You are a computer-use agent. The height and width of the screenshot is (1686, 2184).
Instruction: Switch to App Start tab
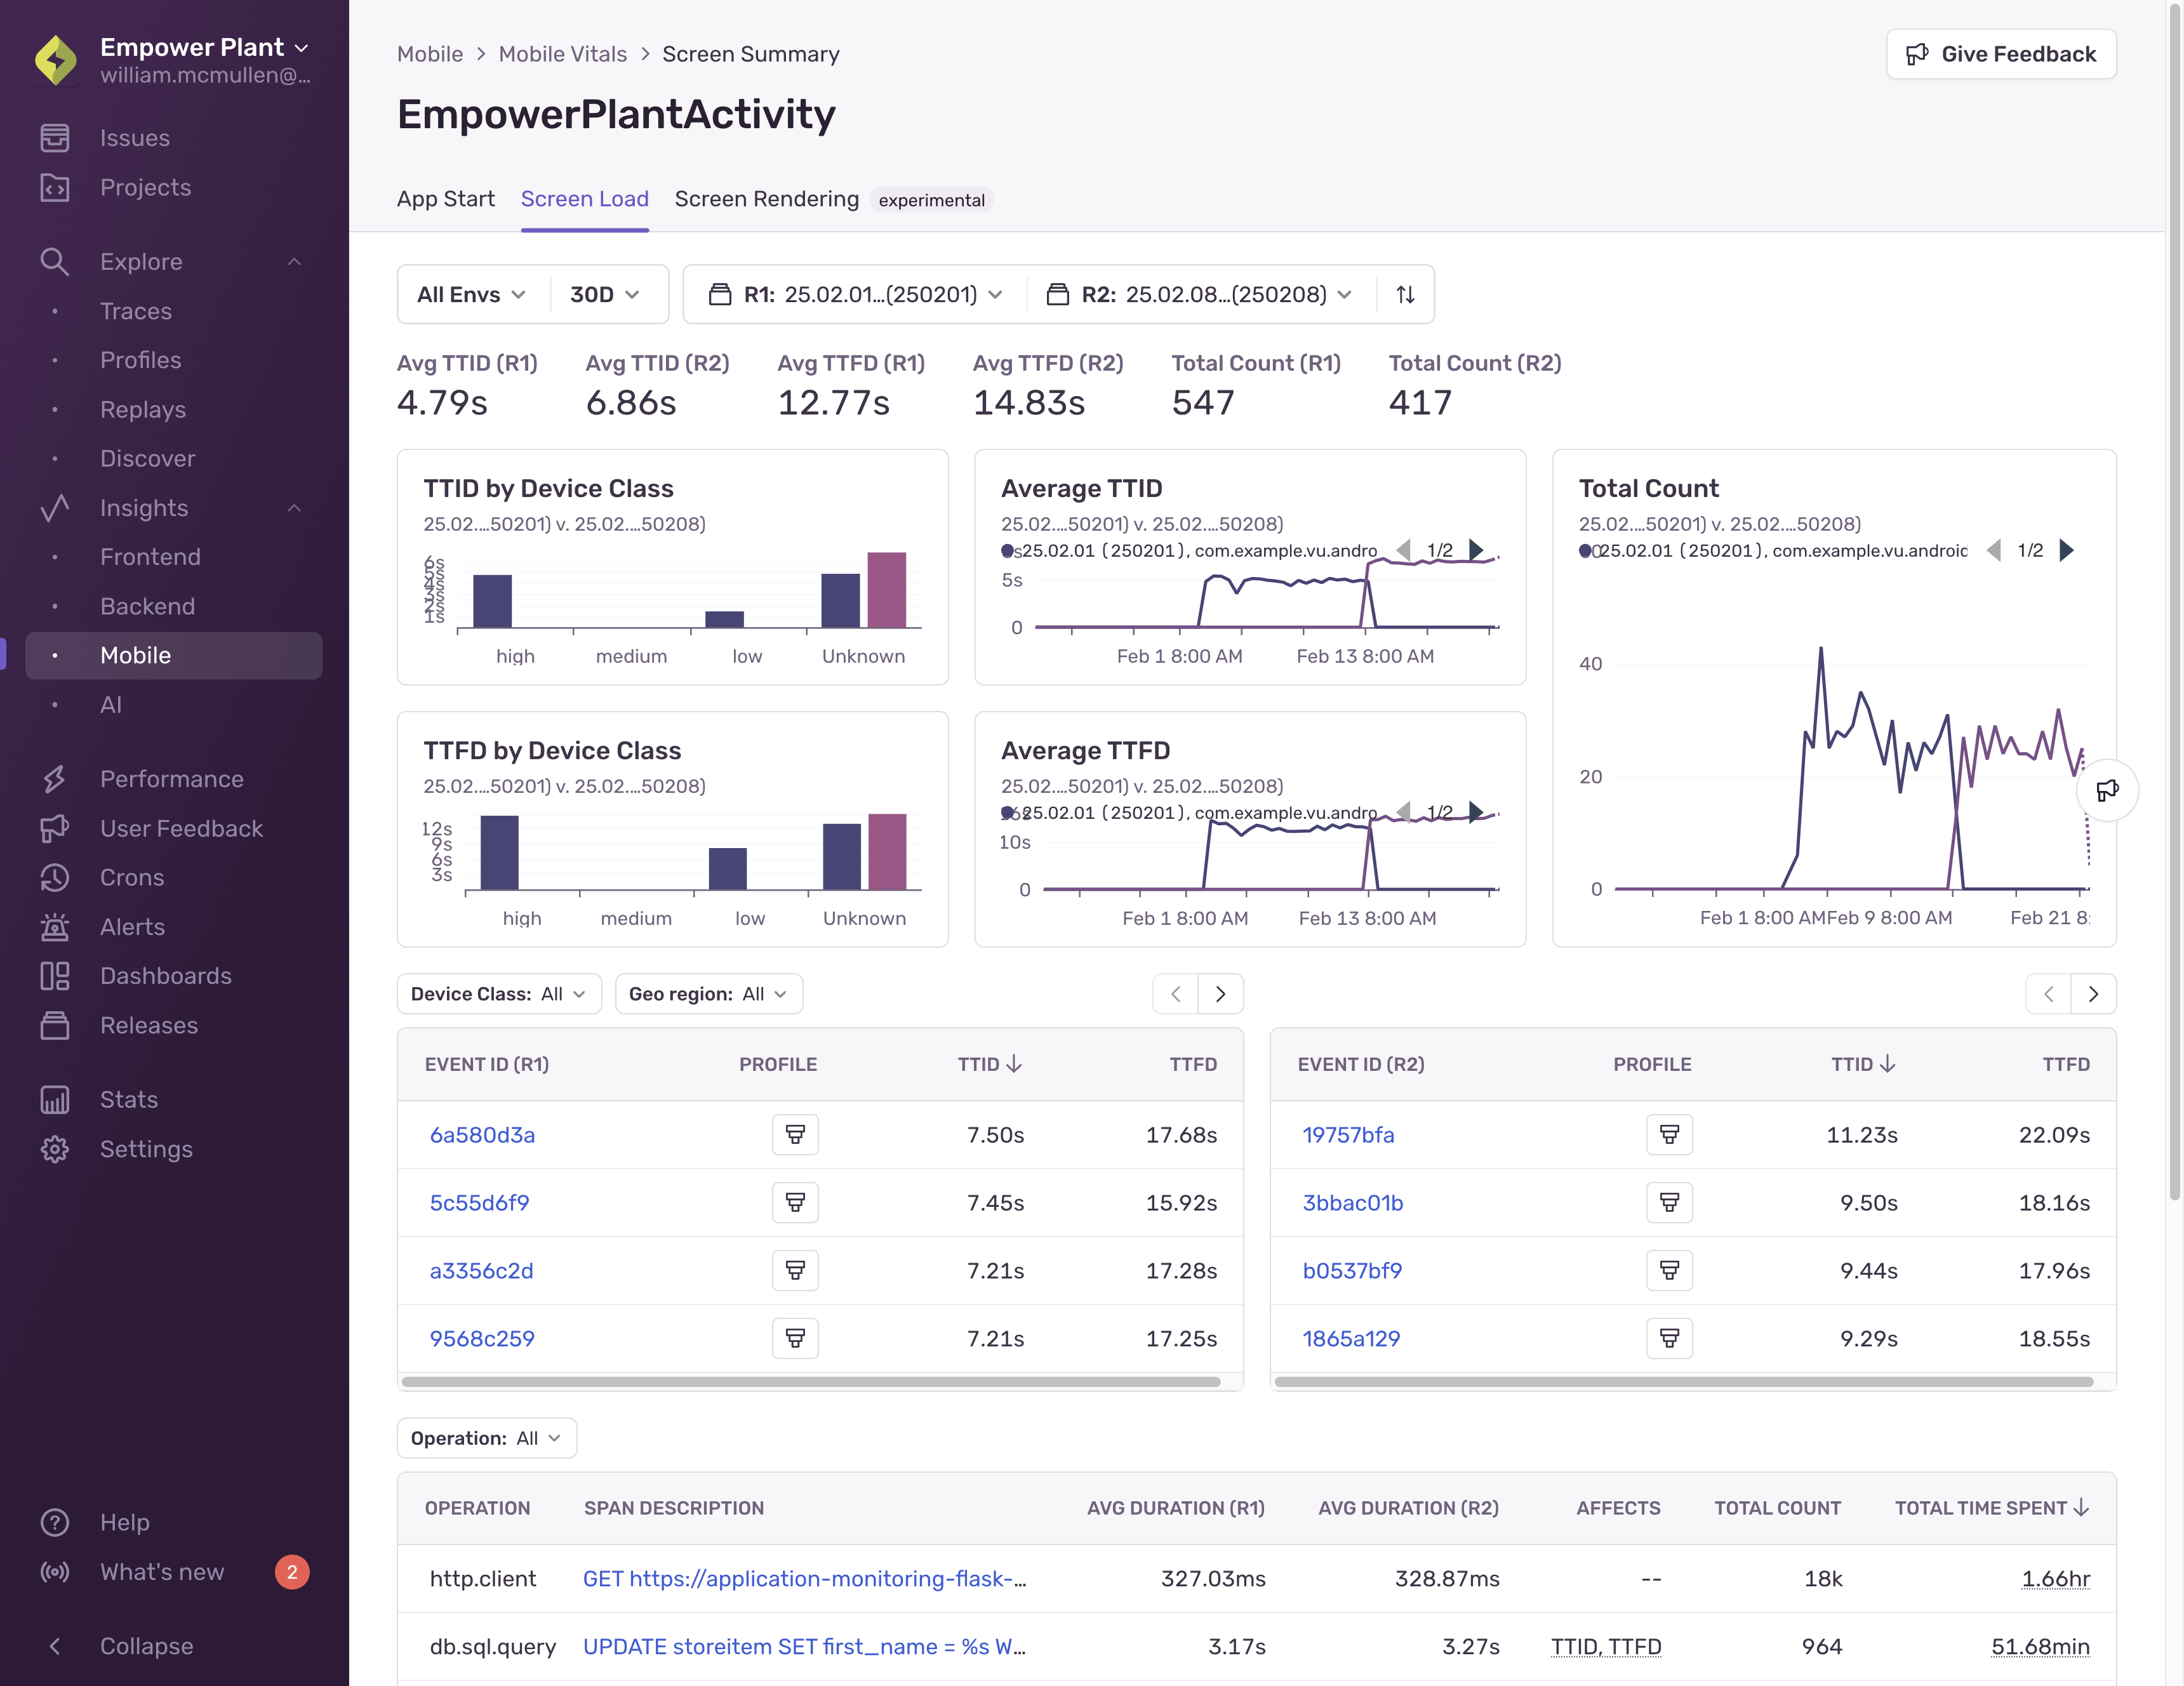(x=445, y=199)
